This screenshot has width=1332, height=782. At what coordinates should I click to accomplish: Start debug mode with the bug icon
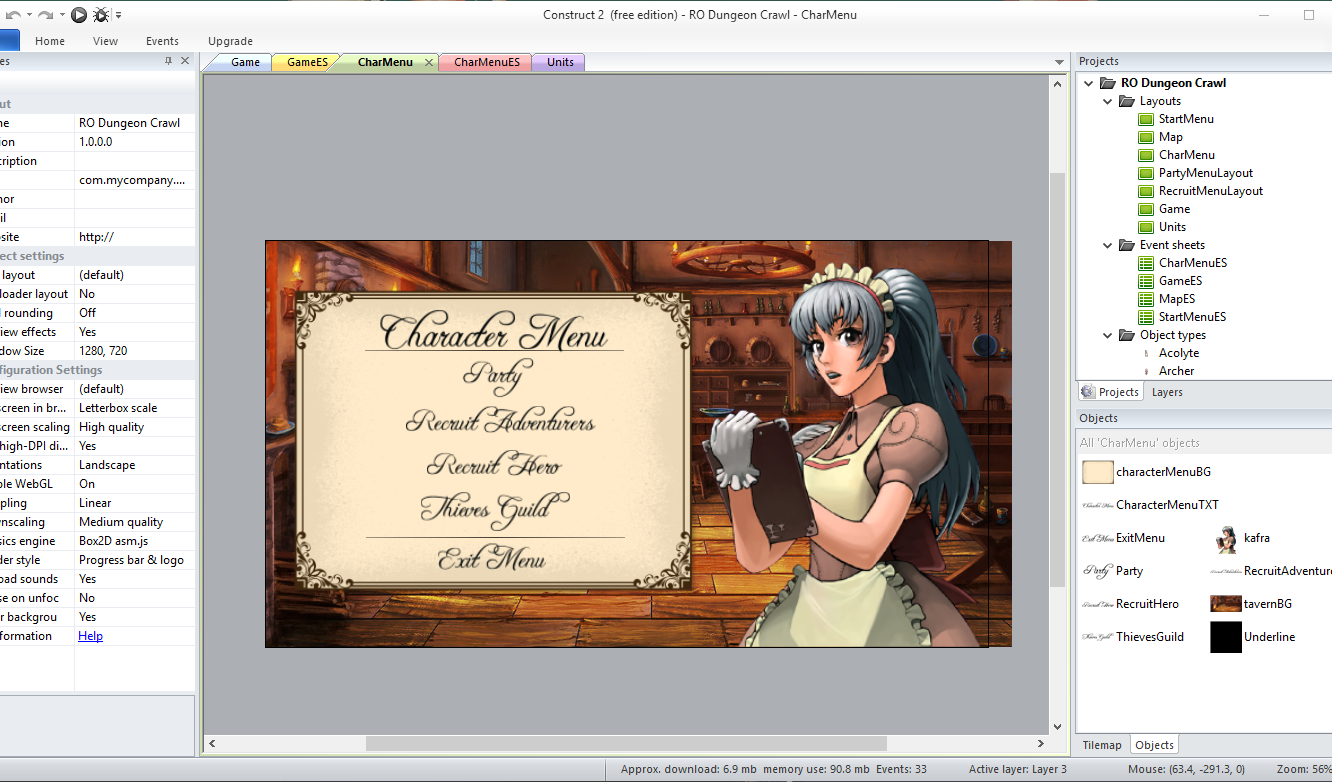coord(101,15)
